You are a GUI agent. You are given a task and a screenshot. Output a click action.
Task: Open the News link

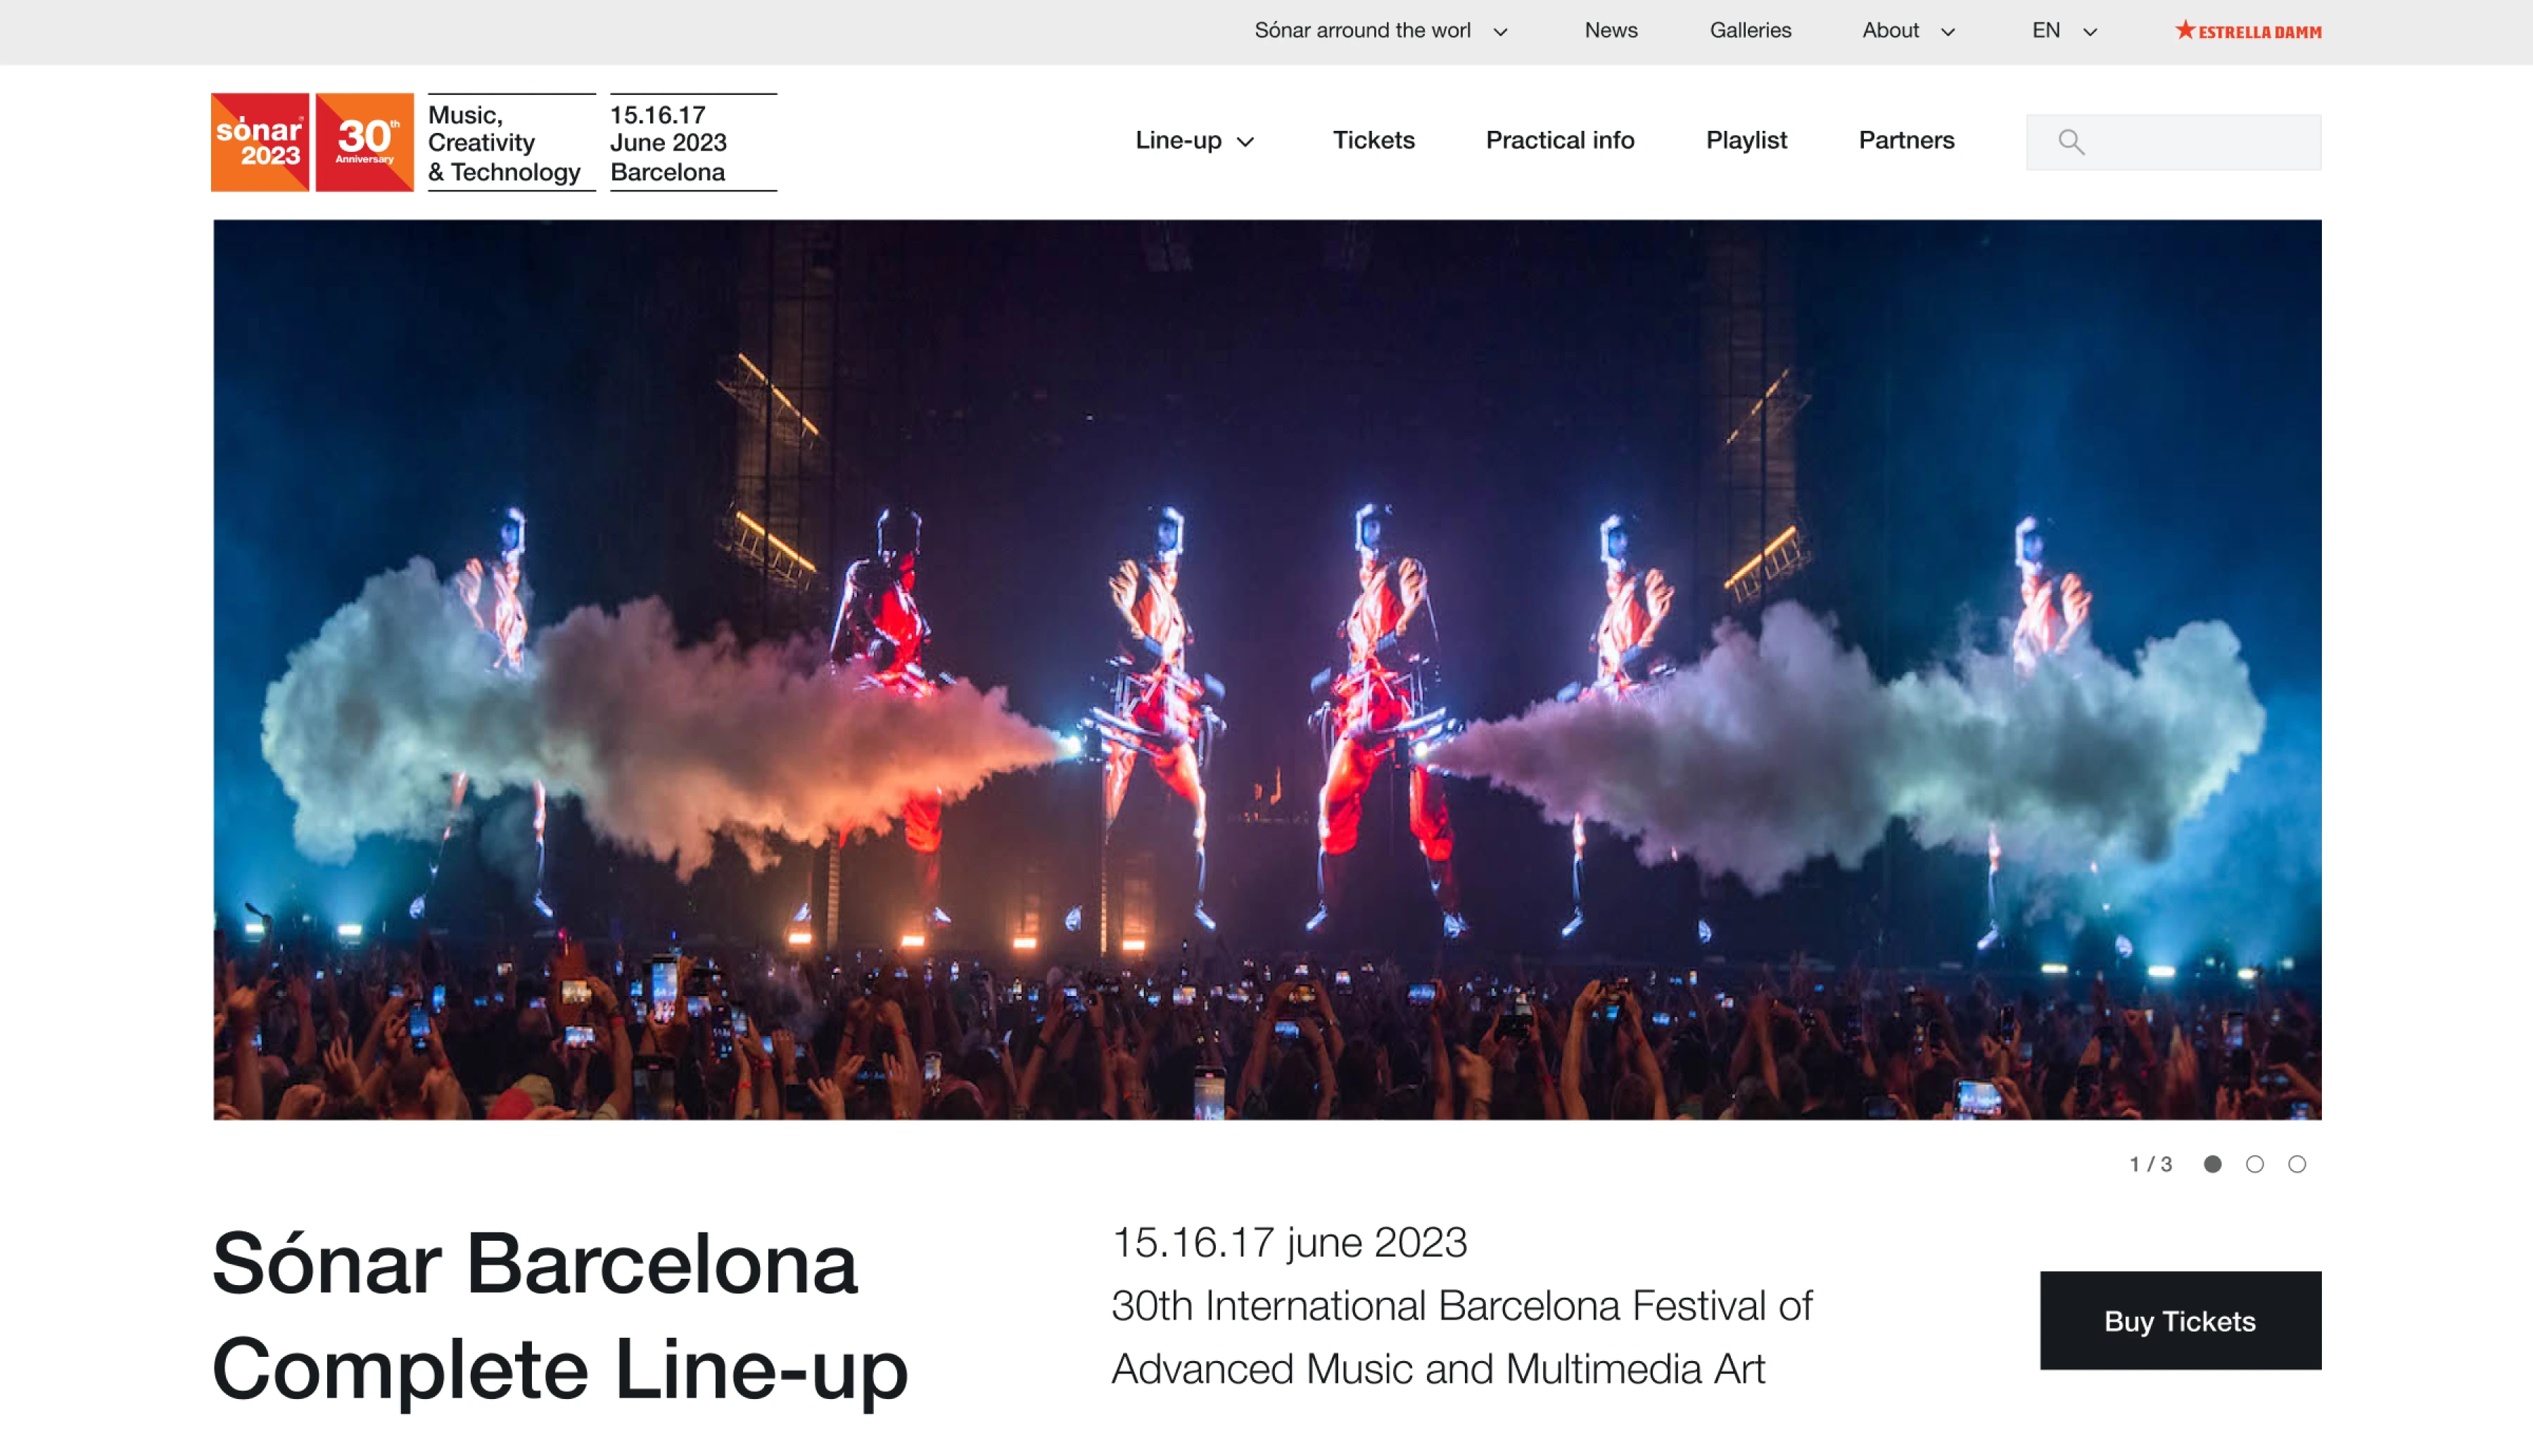click(1611, 30)
